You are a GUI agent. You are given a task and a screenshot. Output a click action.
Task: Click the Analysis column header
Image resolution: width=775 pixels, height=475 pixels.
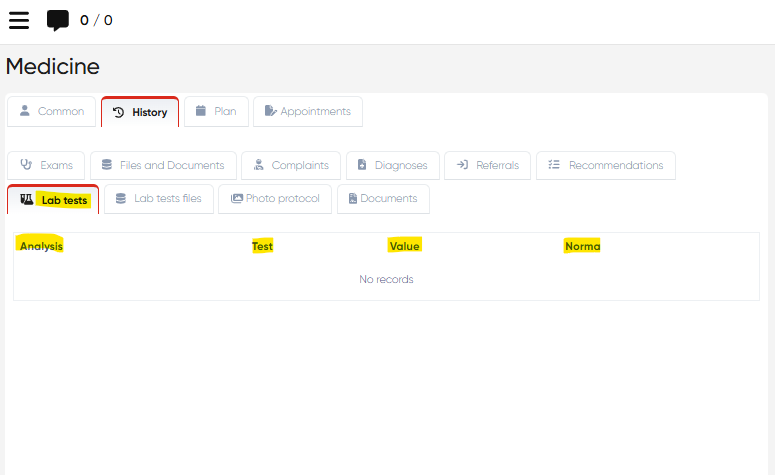41,246
